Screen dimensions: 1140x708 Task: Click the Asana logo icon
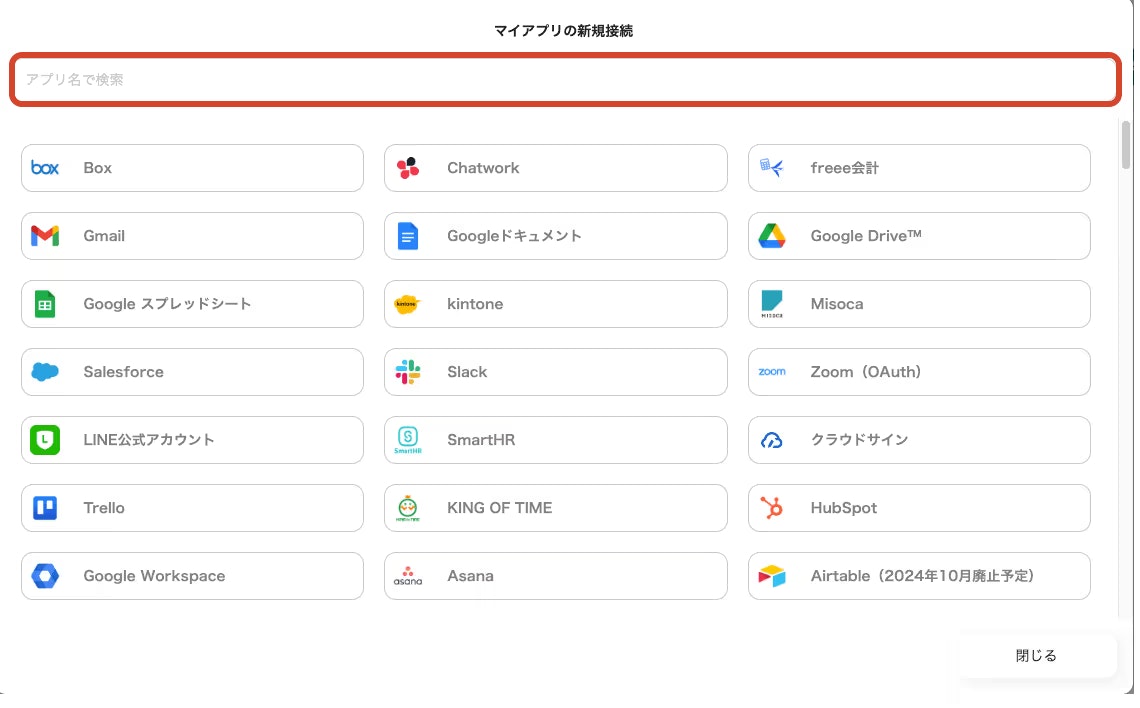pyautogui.click(x=408, y=576)
